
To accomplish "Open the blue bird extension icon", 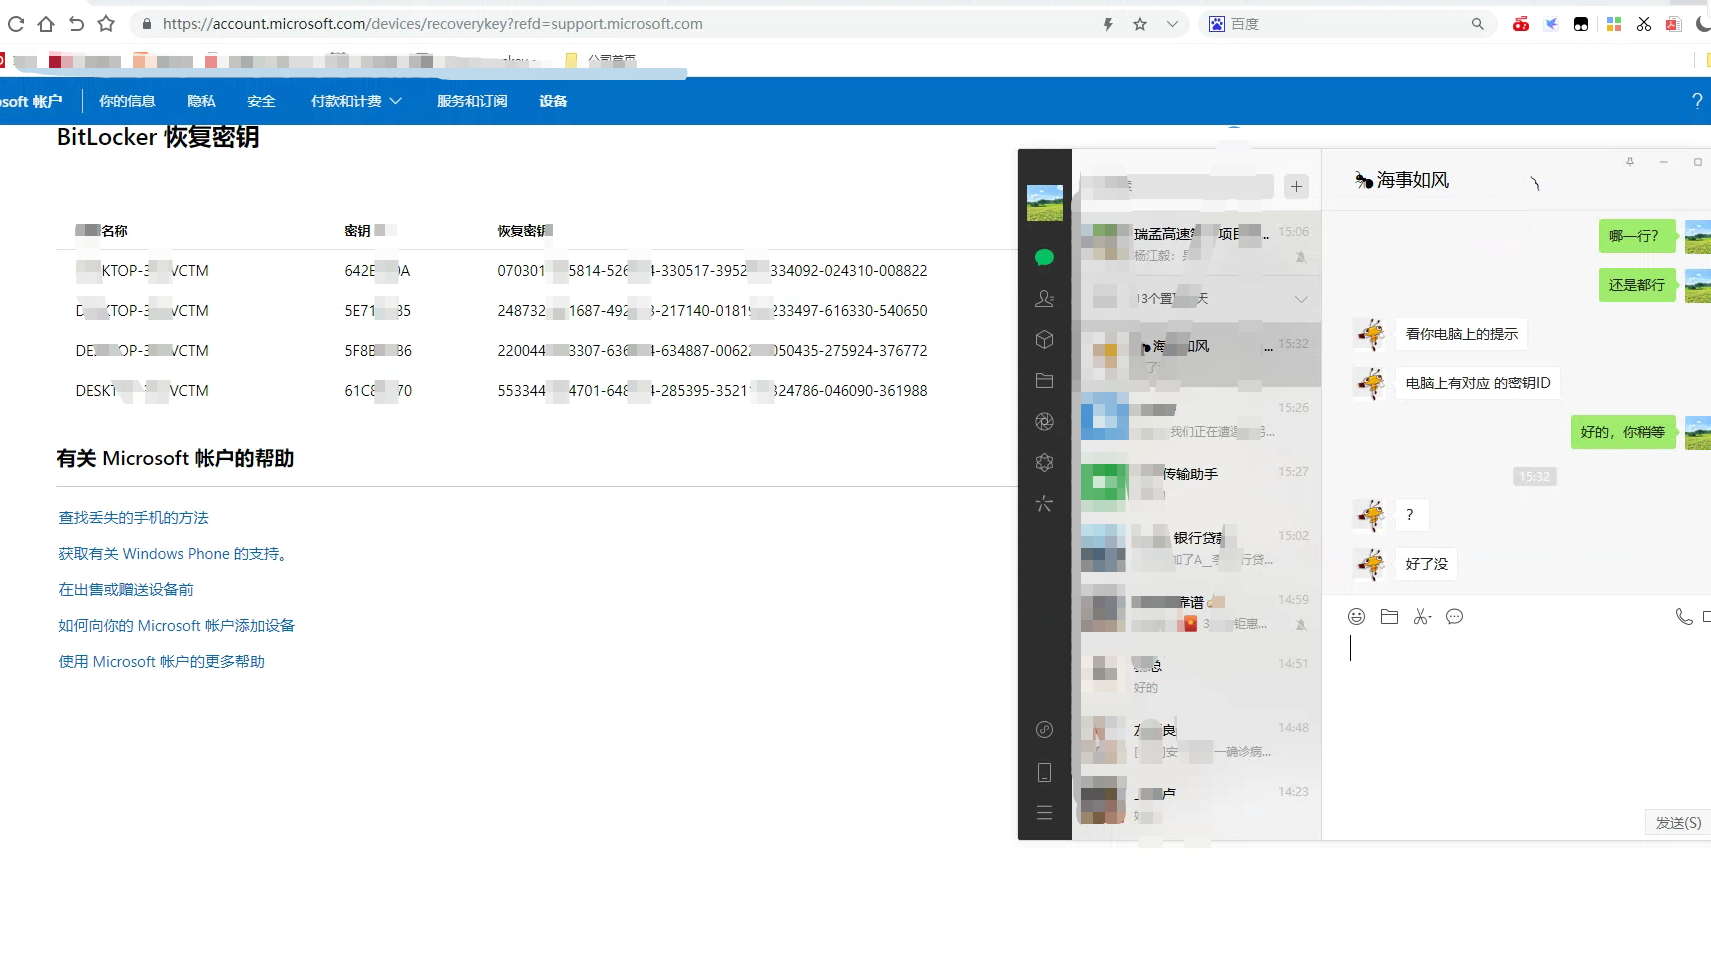I will (1551, 24).
